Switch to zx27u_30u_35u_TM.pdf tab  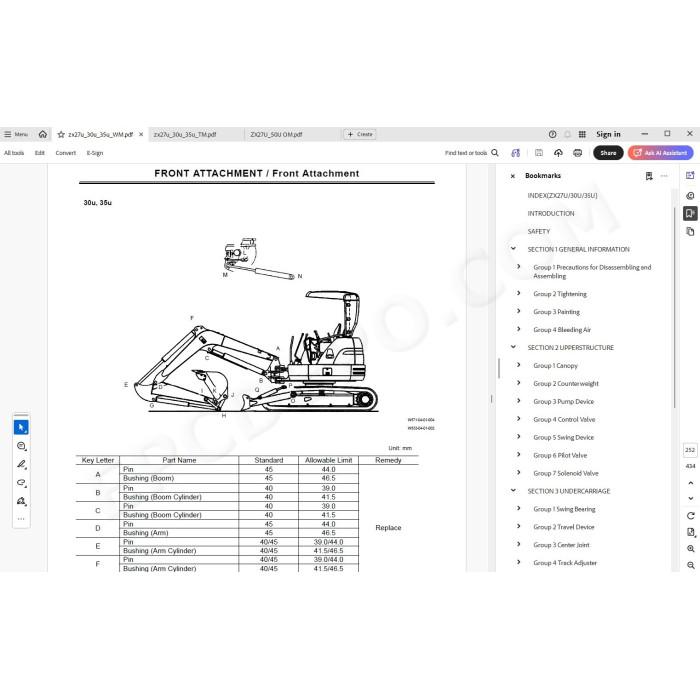pyautogui.click(x=185, y=134)
